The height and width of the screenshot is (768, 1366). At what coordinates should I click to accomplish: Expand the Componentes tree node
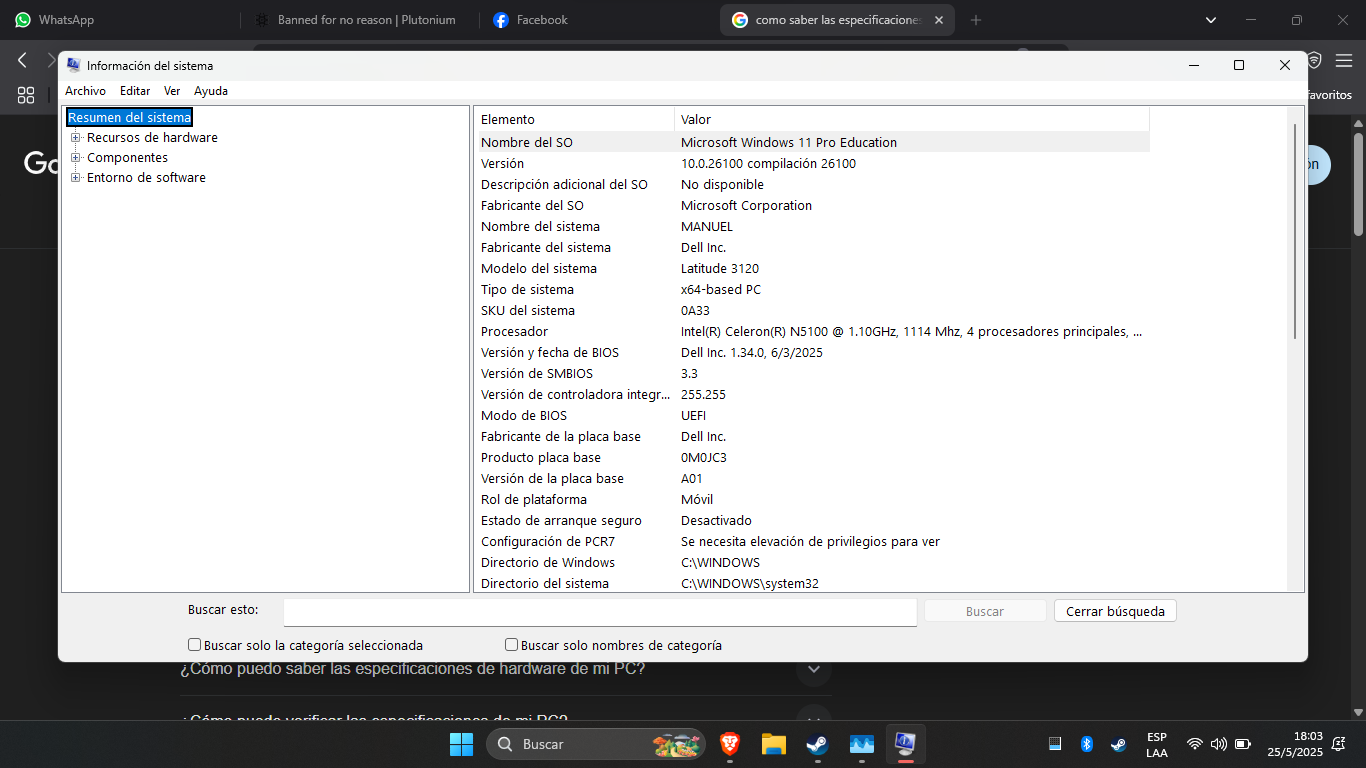pos(76,158)
